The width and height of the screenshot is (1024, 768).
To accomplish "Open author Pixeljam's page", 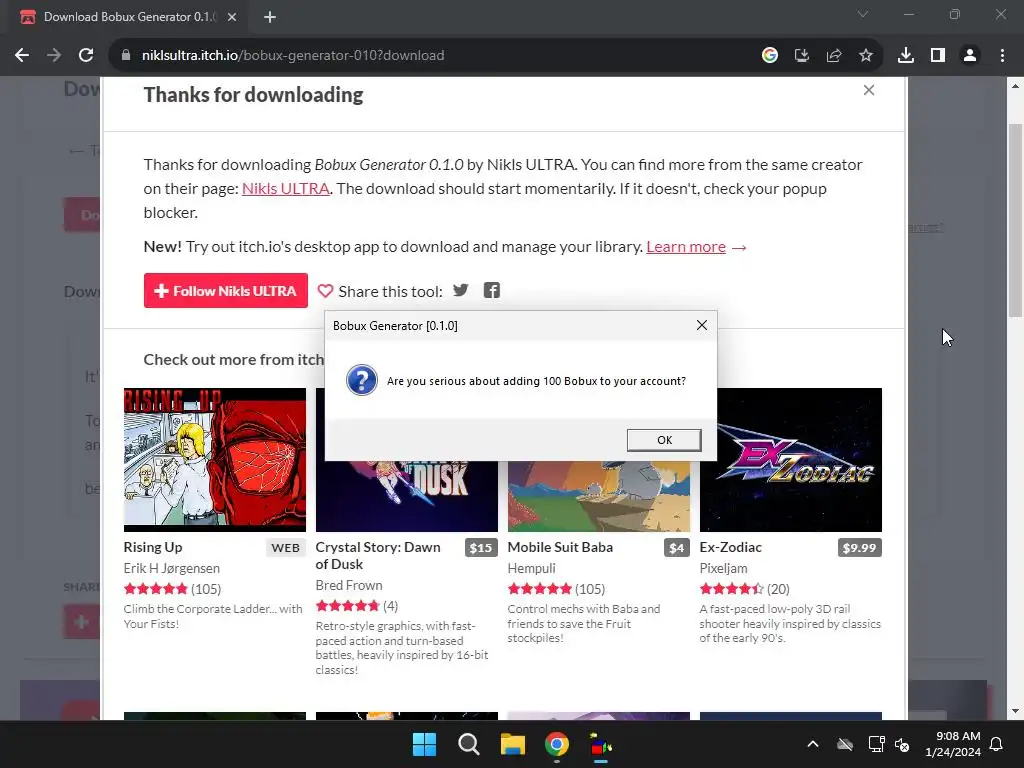I will coord(724,568).
